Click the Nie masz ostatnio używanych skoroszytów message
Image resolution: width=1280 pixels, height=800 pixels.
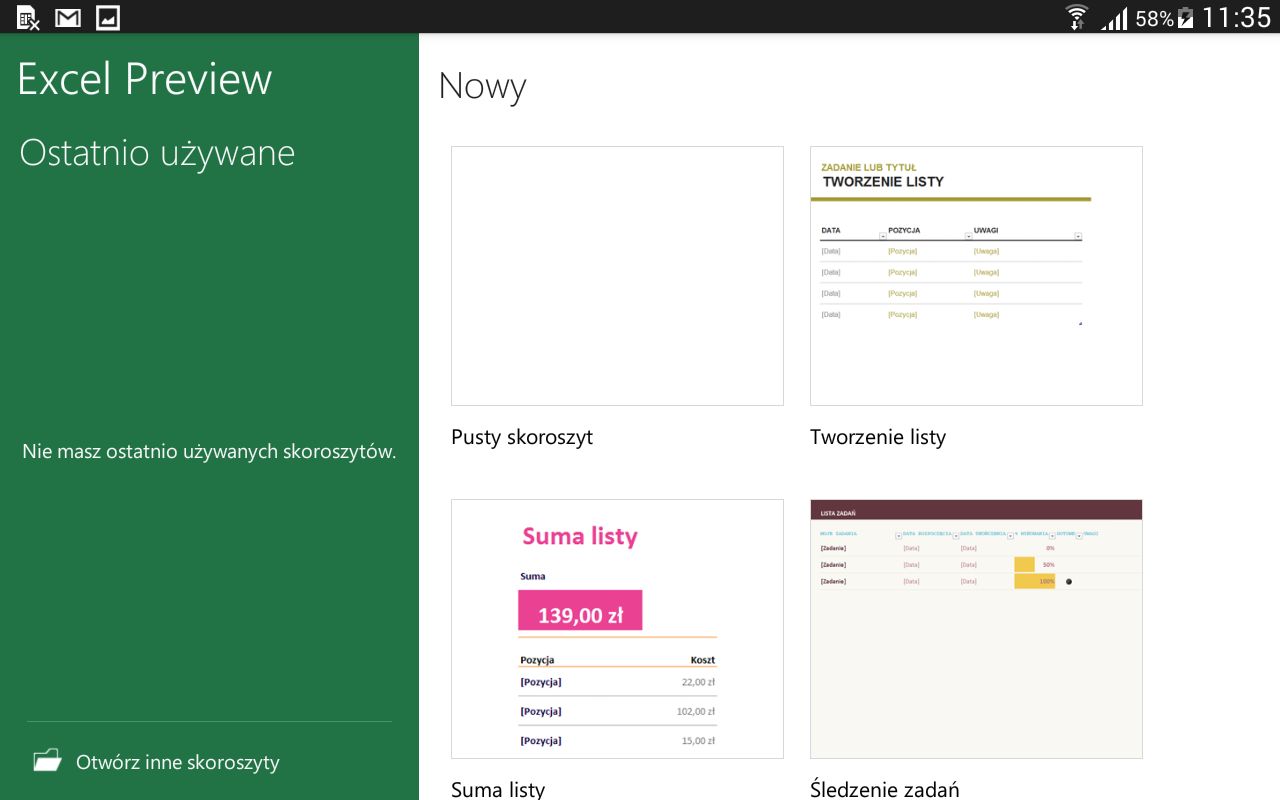tap(209, 452)
